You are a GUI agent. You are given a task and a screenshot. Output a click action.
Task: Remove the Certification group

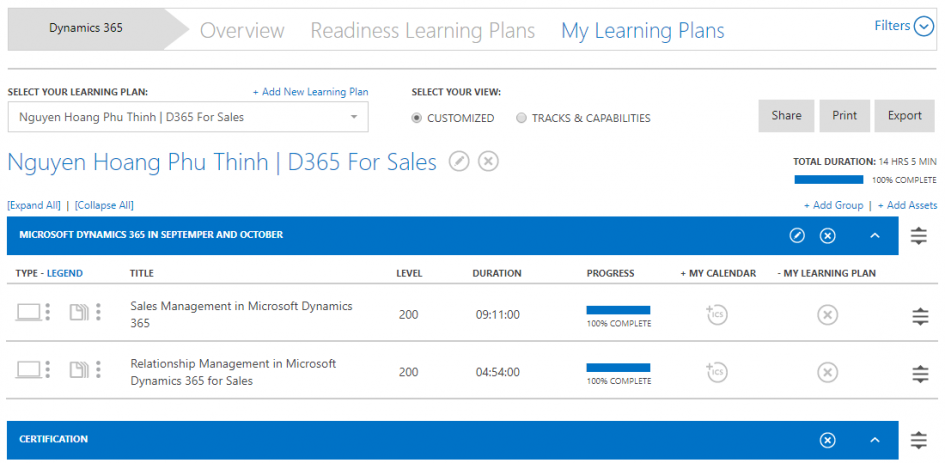(x=827, y=440)
